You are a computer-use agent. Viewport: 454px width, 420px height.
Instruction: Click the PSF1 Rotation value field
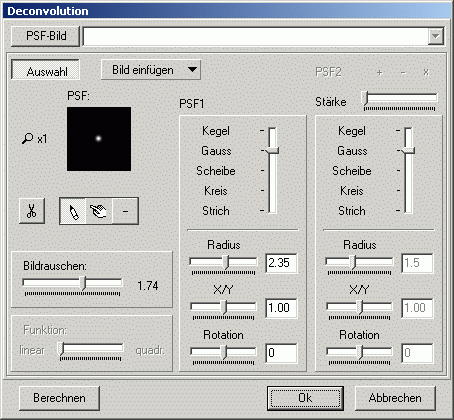(x=281, y=353)
